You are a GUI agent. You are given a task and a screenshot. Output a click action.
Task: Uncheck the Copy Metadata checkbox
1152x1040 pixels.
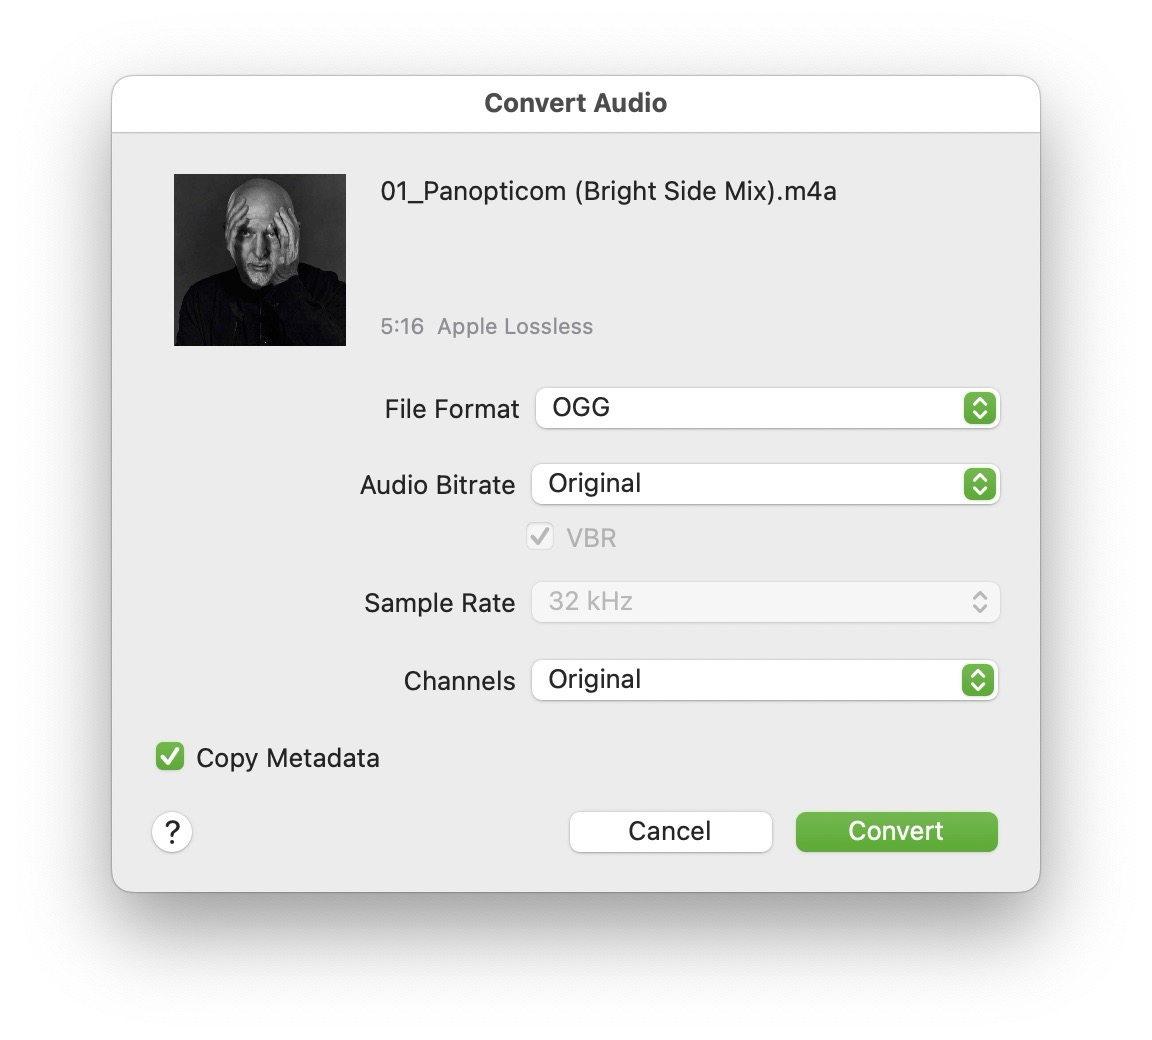click(x=169, y=757)
